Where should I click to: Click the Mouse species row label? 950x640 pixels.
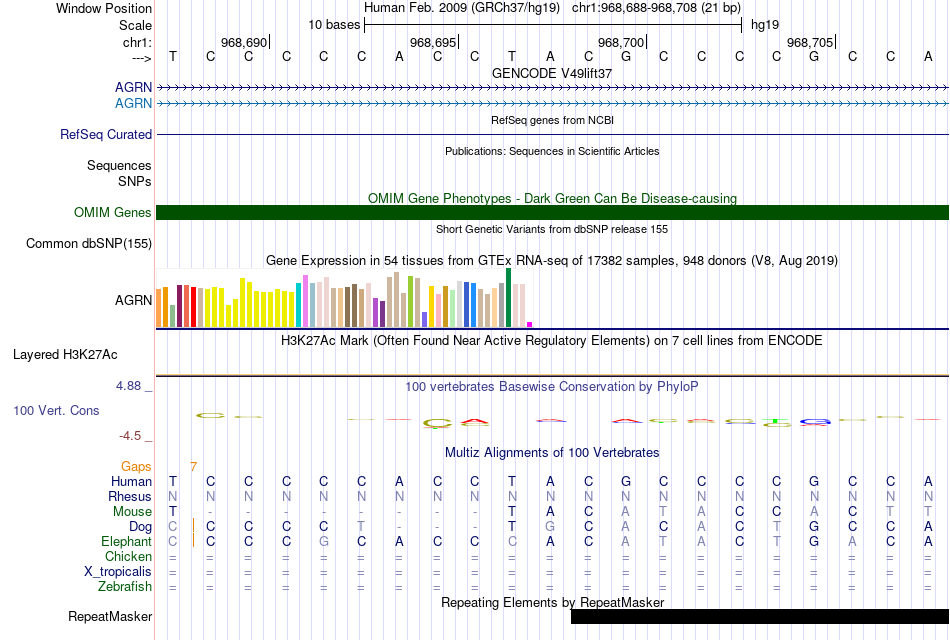(131, 511)
